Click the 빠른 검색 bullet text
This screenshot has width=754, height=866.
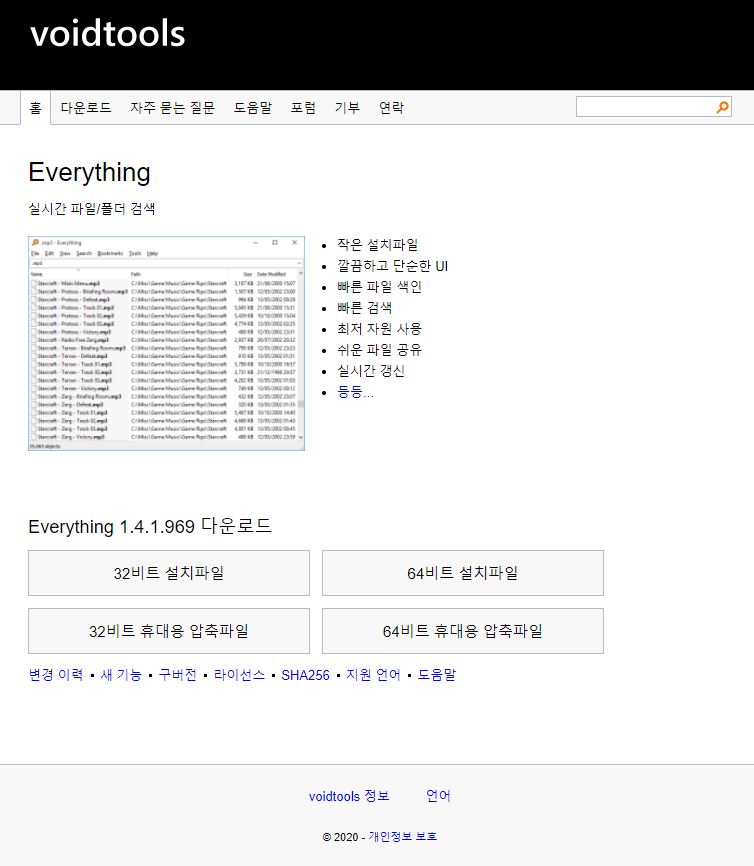click(365, 308)
